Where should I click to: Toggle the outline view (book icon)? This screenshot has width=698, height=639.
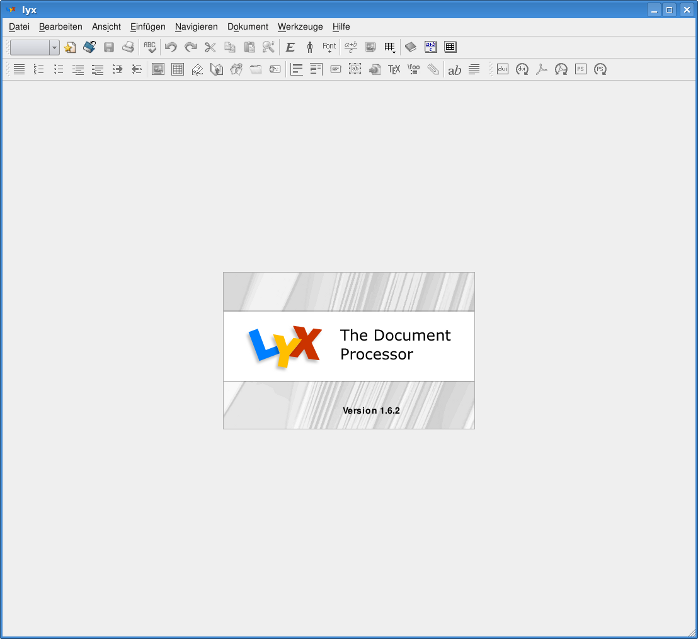pos(411,47)
